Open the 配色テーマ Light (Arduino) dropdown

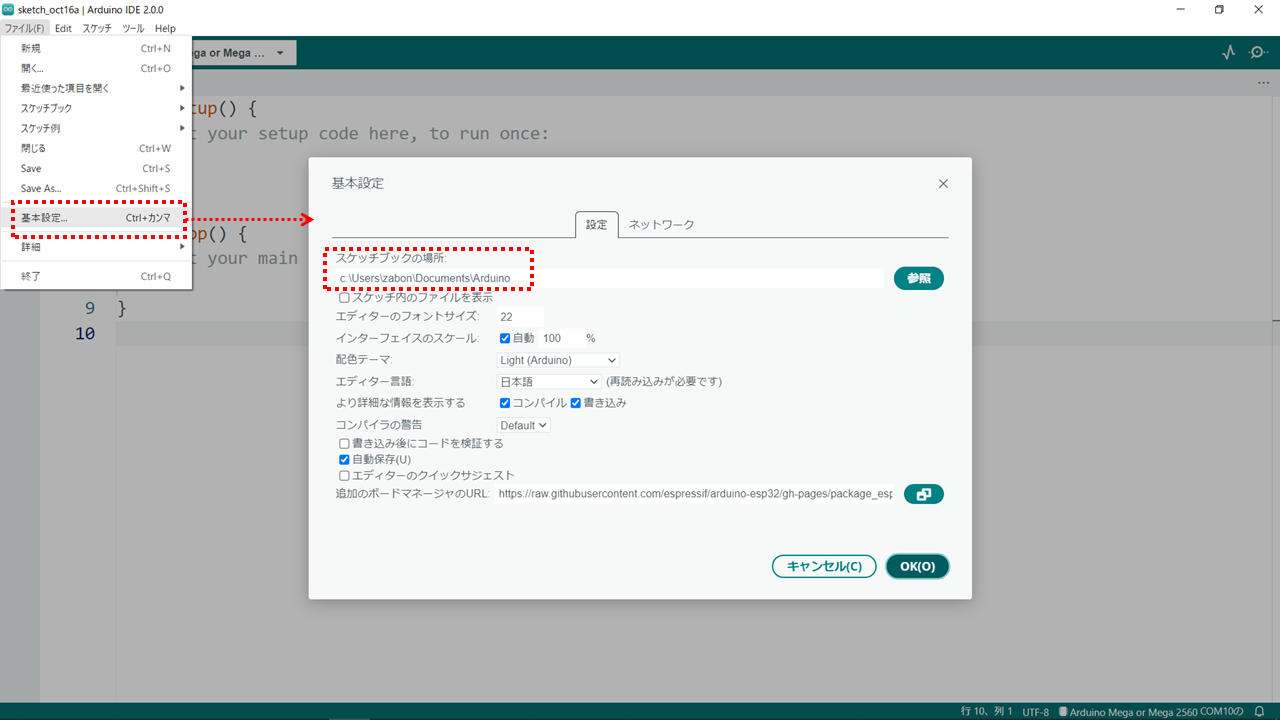[558, 360]
